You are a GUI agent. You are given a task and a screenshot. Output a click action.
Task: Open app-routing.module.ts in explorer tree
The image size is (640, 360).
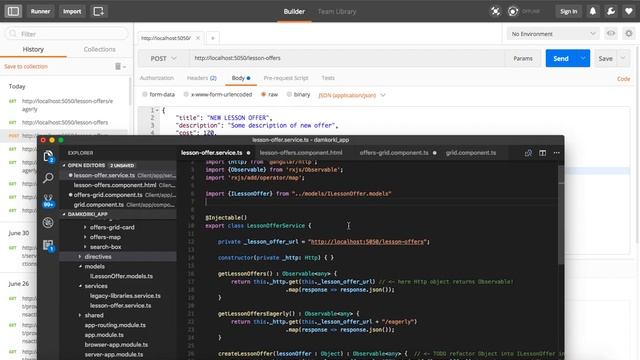pyautogui.click(x=115, y=325)
